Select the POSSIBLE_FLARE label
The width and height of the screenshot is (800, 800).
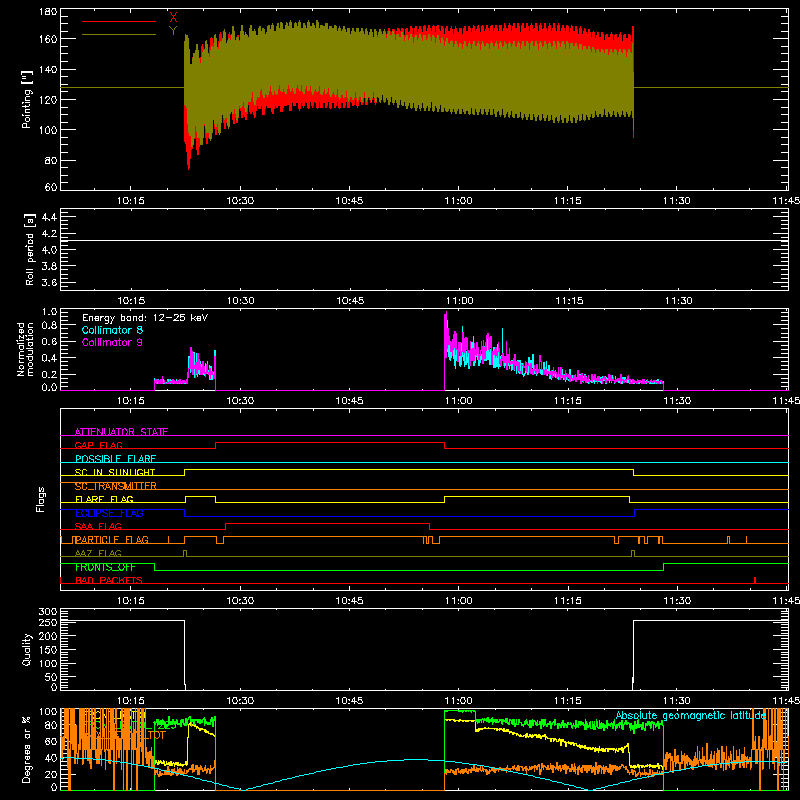[x=115, y=459]
